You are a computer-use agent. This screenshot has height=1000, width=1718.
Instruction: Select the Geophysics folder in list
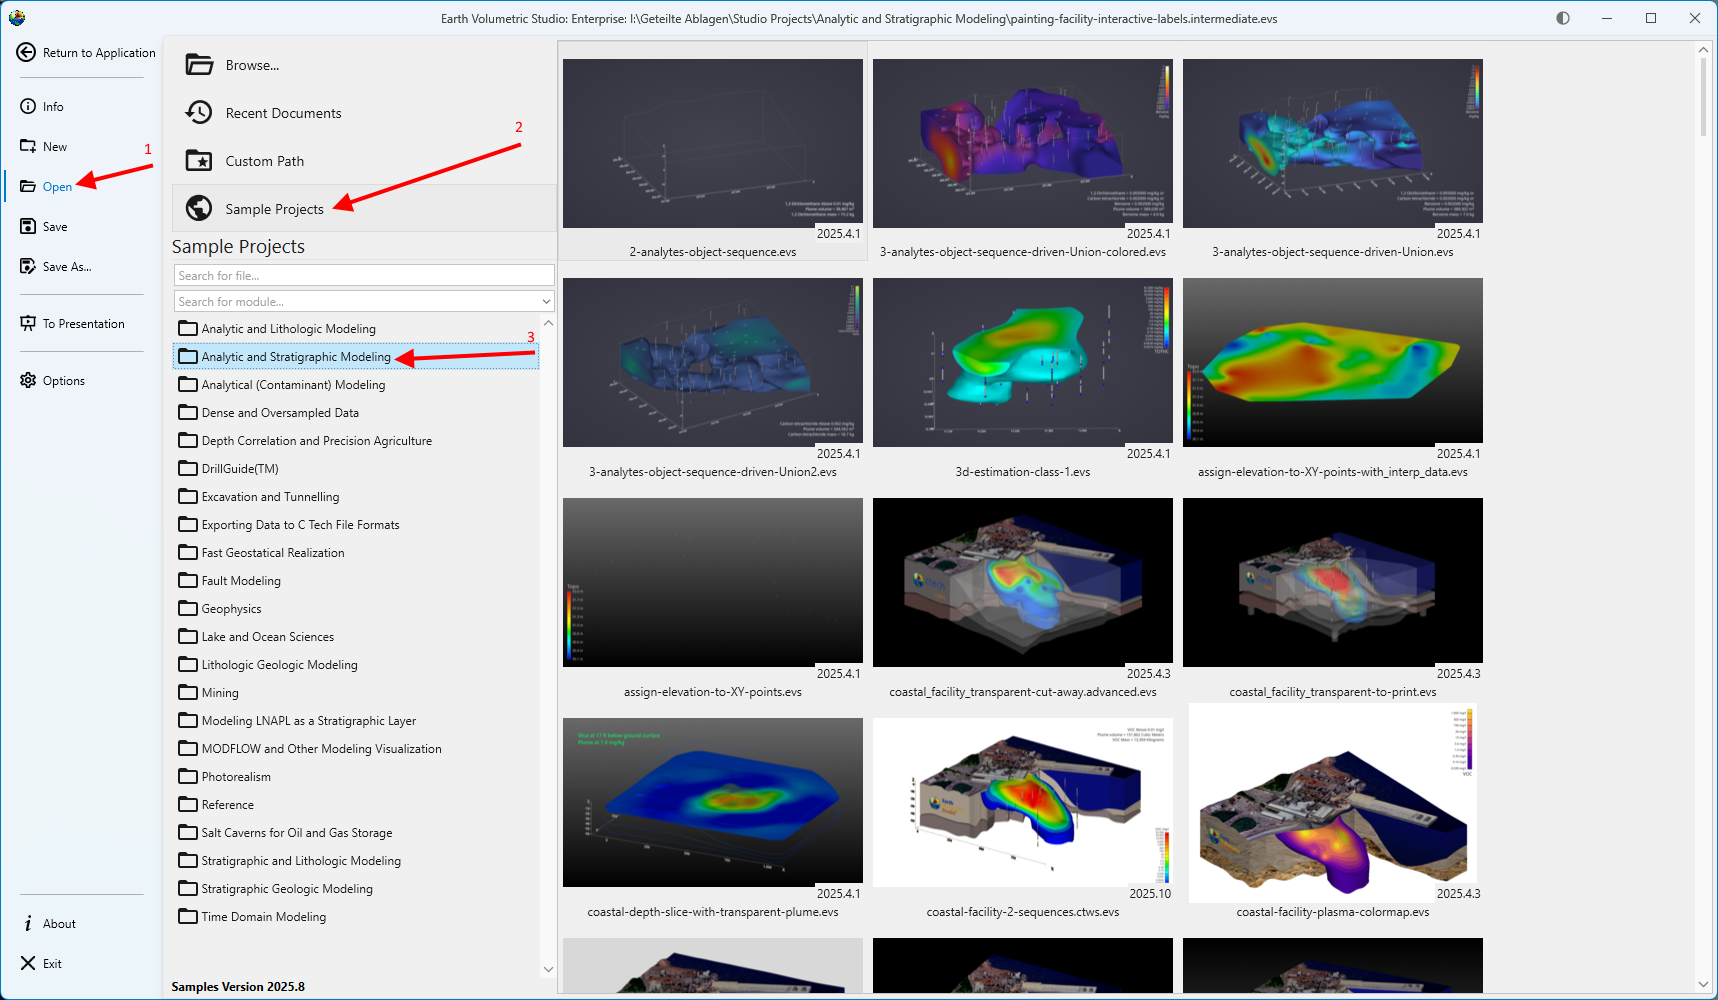coord(231,609)
